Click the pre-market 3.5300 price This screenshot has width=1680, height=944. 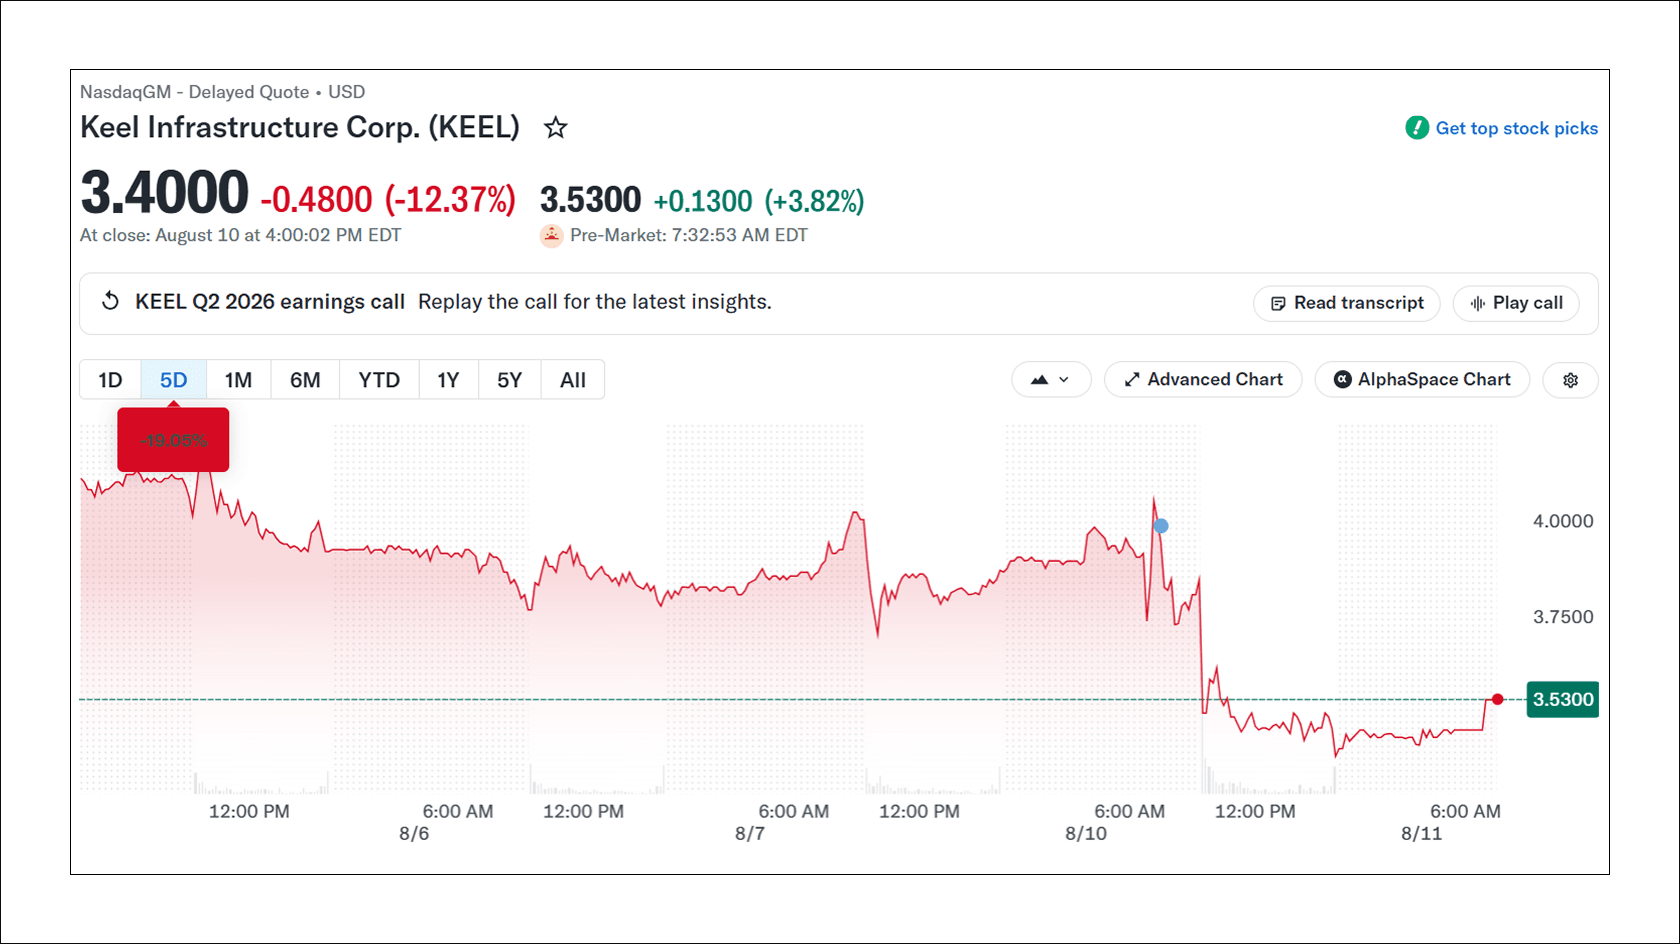pos(590,200)
